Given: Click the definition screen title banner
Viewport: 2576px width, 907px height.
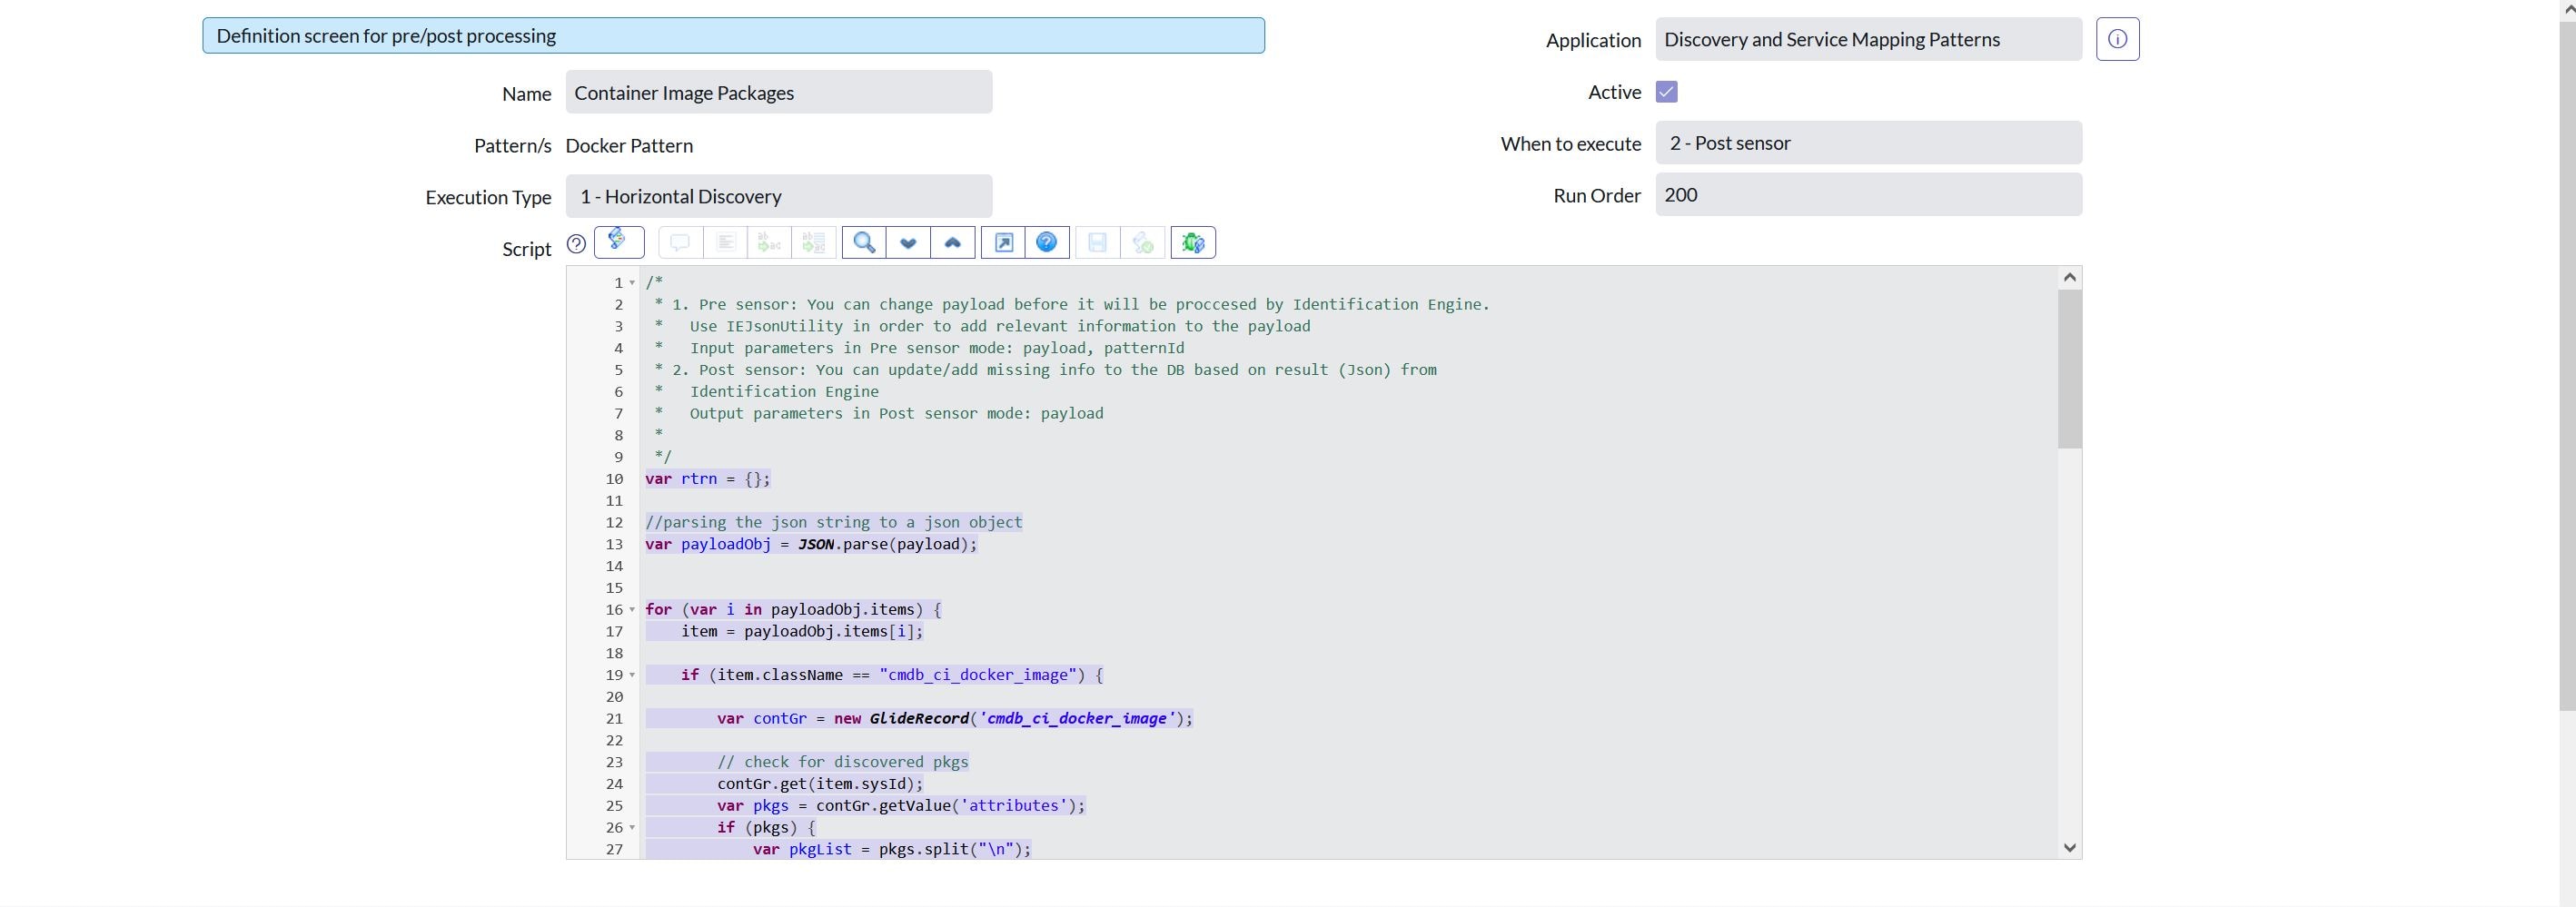Looking at the screenshot, I should [732, 35].
